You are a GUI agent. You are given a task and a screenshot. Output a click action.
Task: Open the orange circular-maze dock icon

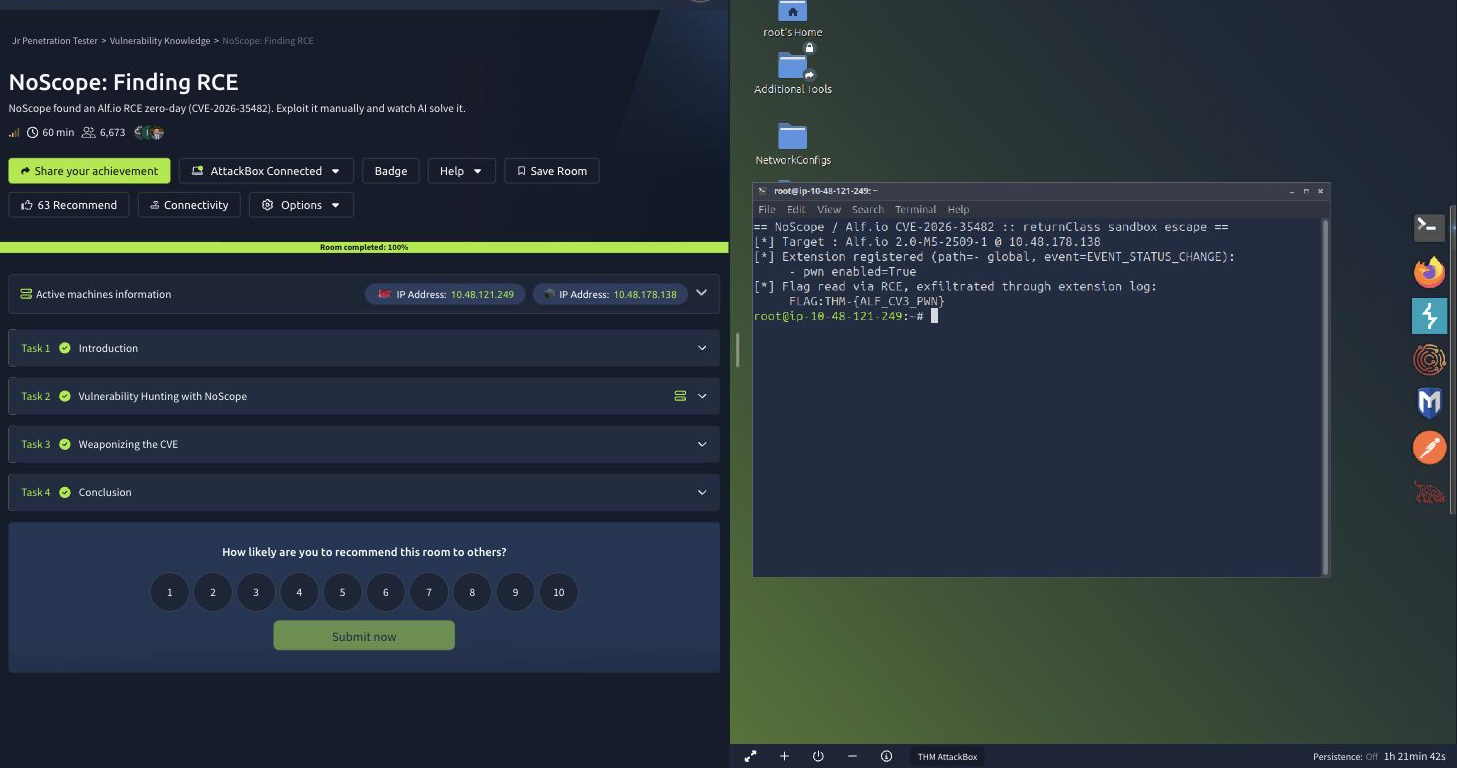click(x=1429, y=359)
